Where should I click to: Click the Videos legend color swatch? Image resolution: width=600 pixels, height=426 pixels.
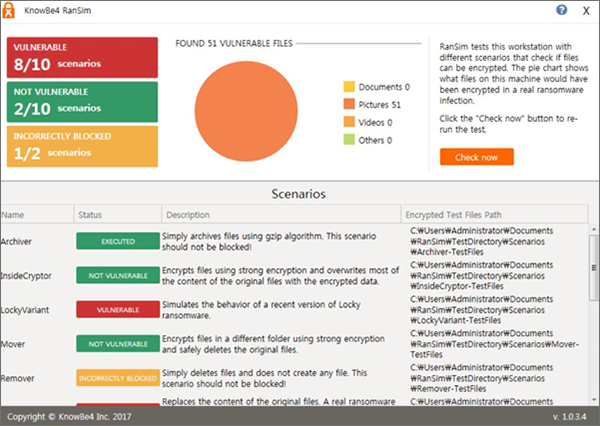(x=349, y=122)
